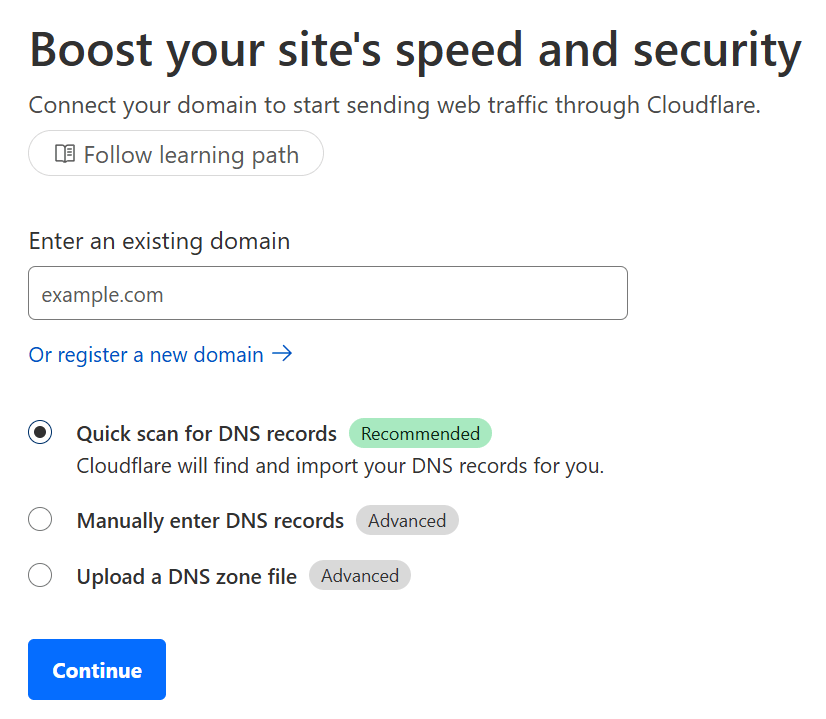The image size is (826, 719).
Task: Click the heading "Boost your site's speed and security"
Action: tap(415, 49)
